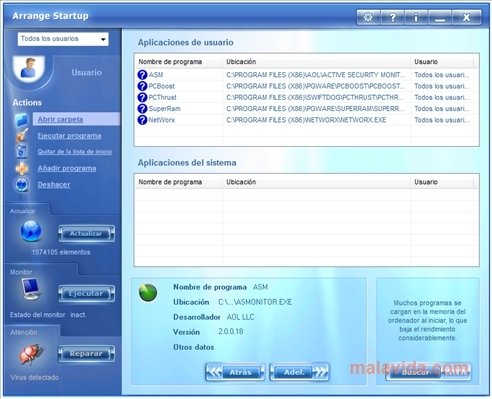Click the ASMONITOR.EXE location value
Image resolution: width=492 pixels, height=399 pixels.
point(255,302)
